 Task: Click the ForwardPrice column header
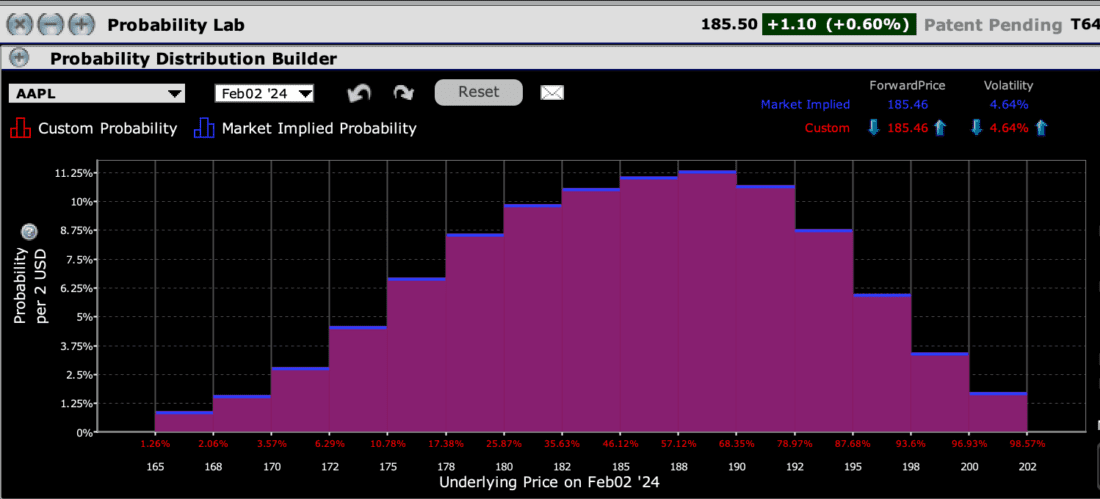click(x=907, y=86)
